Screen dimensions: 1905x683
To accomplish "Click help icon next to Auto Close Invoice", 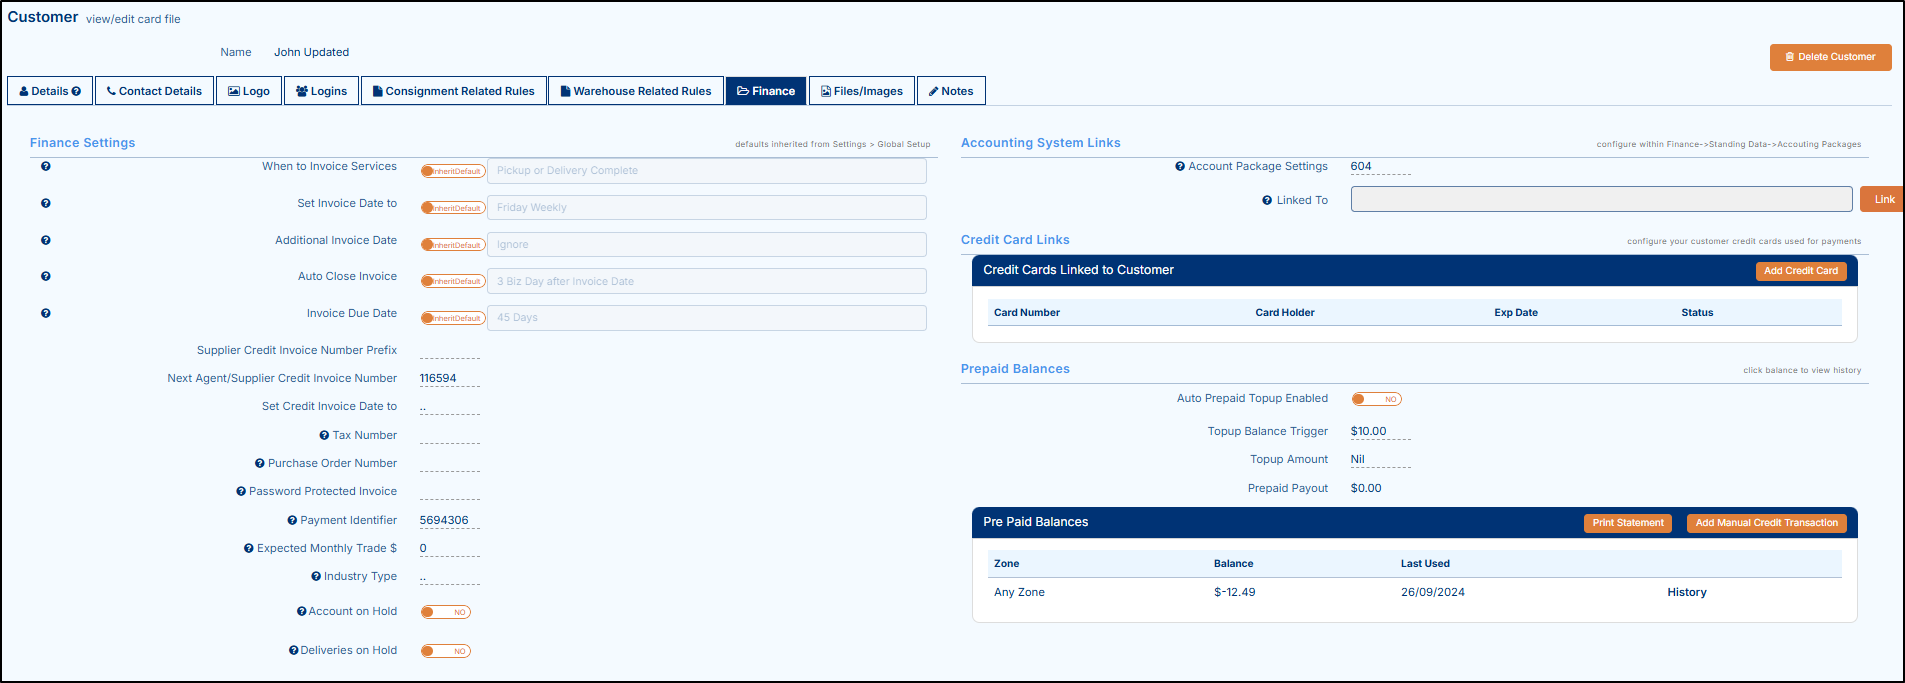I will (46, 277).
